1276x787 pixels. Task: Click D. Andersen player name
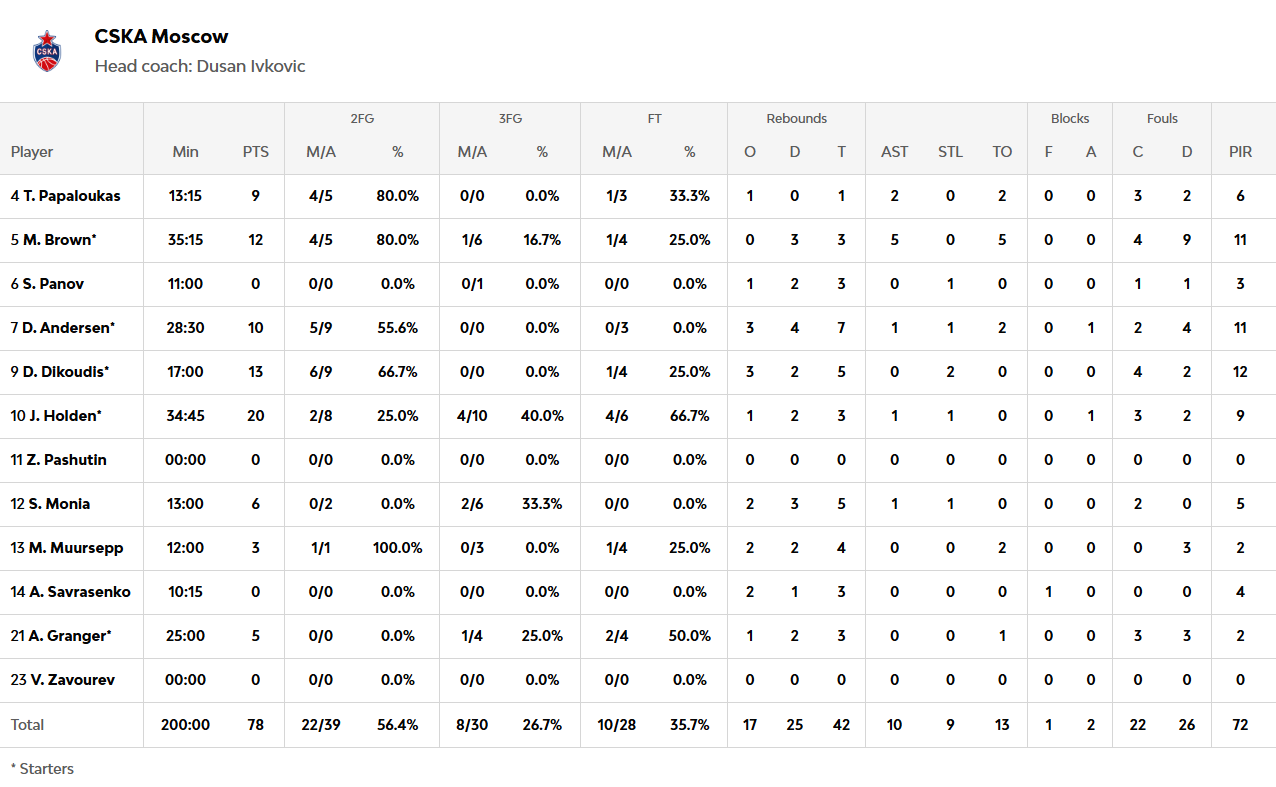coord(63,328)
